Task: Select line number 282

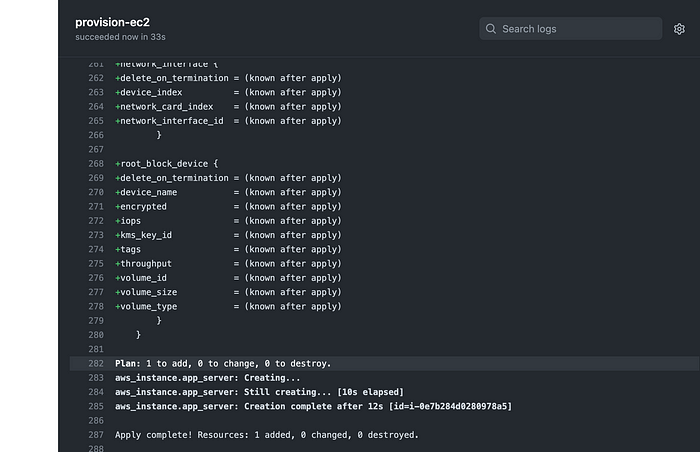Action: 96,364
